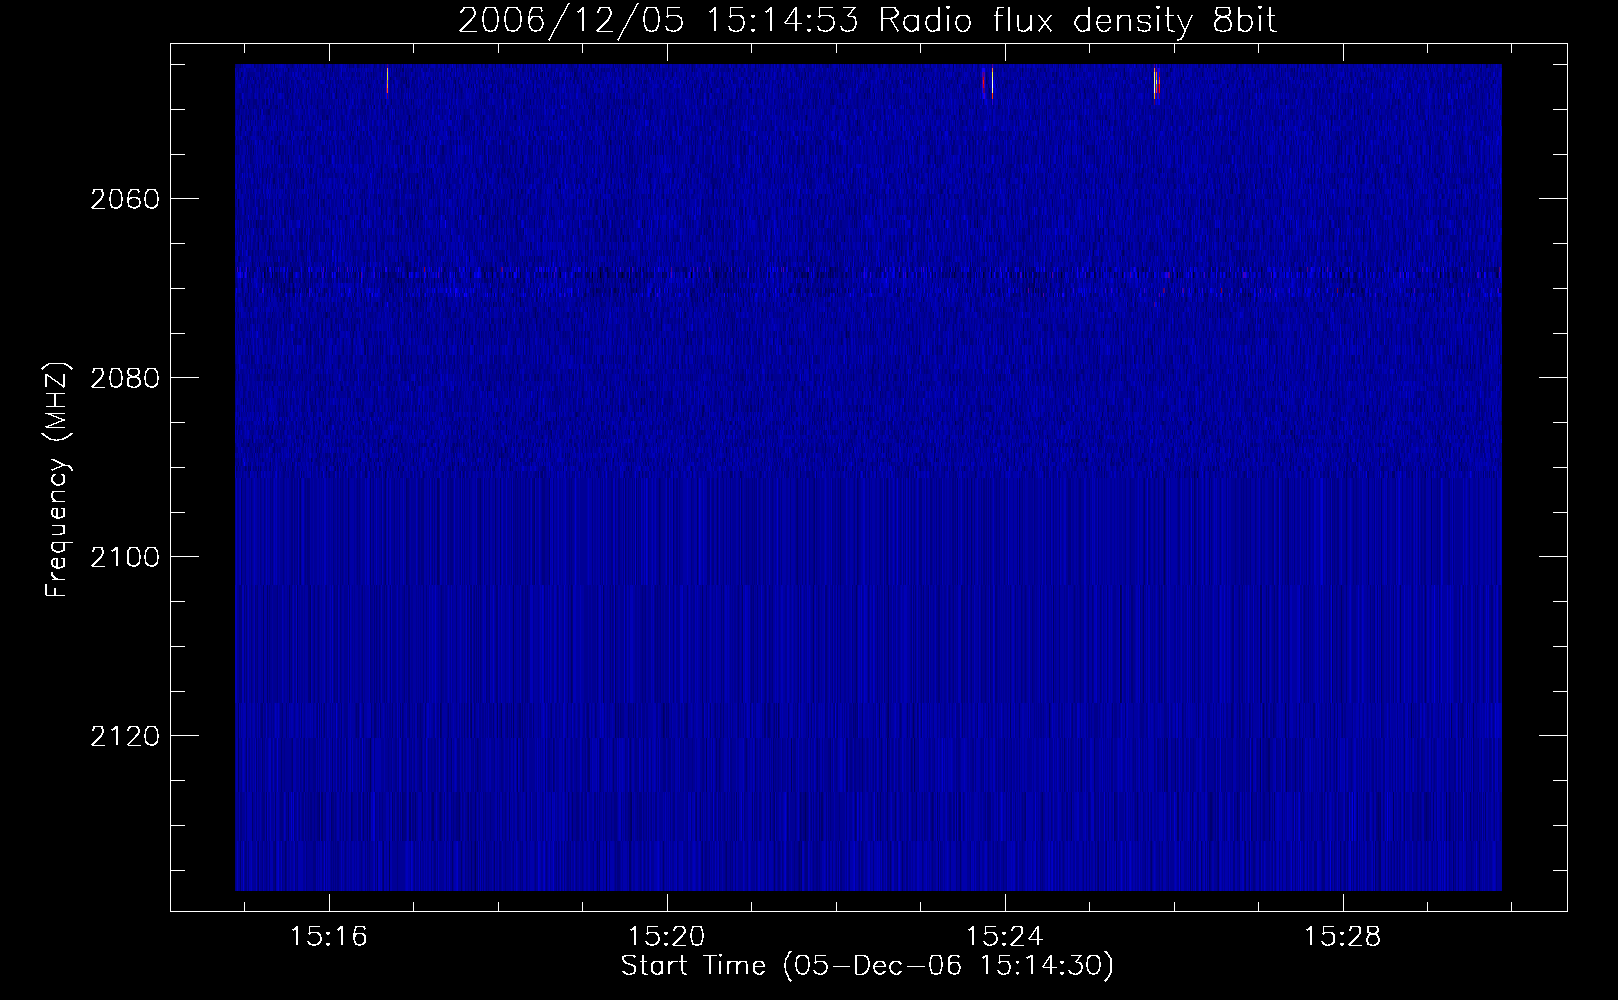
Task: Click the 15:28 time tick label
Action: [1343, 936]
